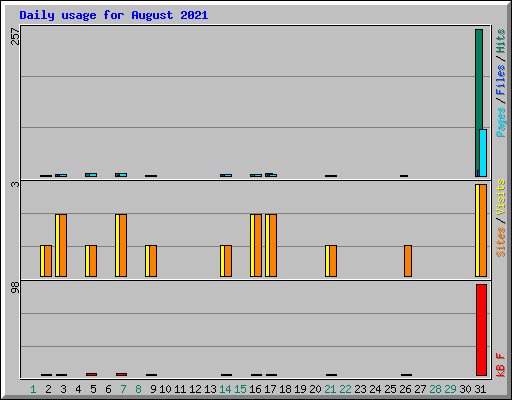The height and width of the screenshot is (400, 512).
Task: Click the yellow Sites bar on day 31
Action: pyautogui.click(x=477, y=230)
